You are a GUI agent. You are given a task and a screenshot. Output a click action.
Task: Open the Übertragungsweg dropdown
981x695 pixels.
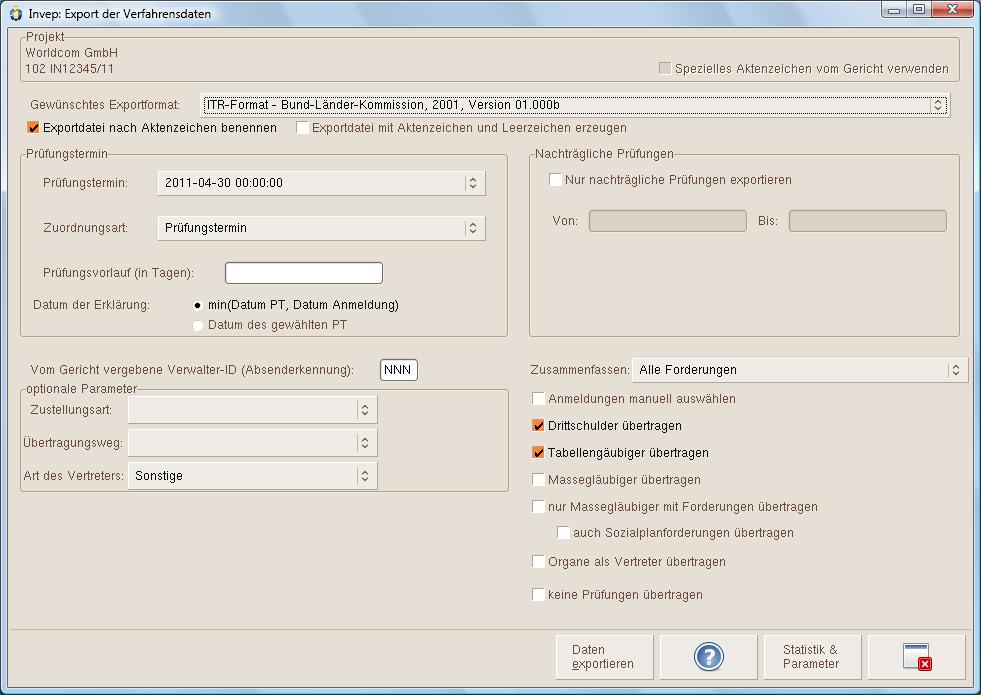pyautogui.click(x=253, y=443)
